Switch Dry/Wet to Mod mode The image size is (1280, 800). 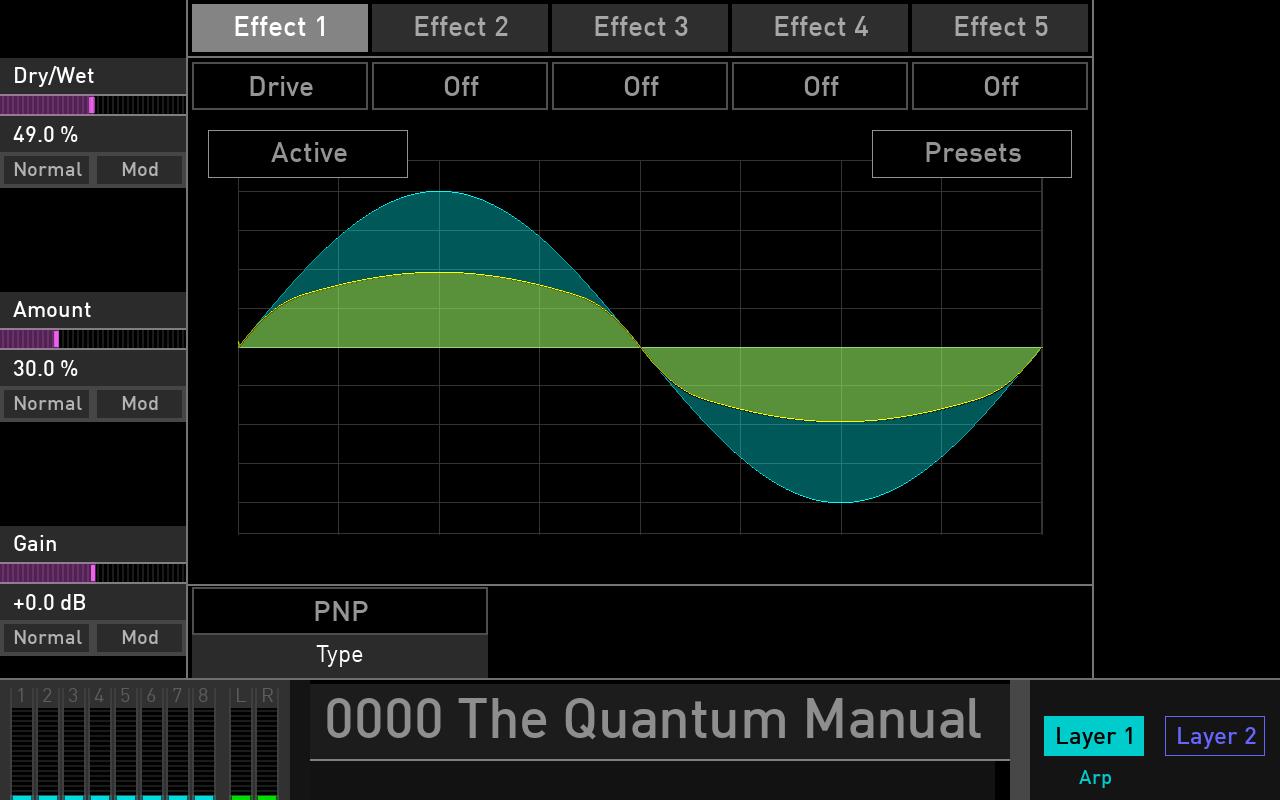pos(139,169)
